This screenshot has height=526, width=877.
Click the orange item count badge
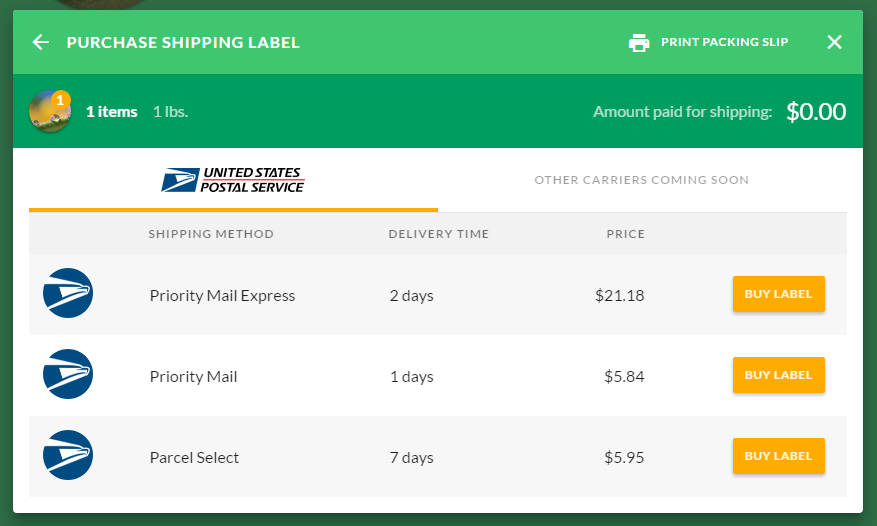coord(61,99)
